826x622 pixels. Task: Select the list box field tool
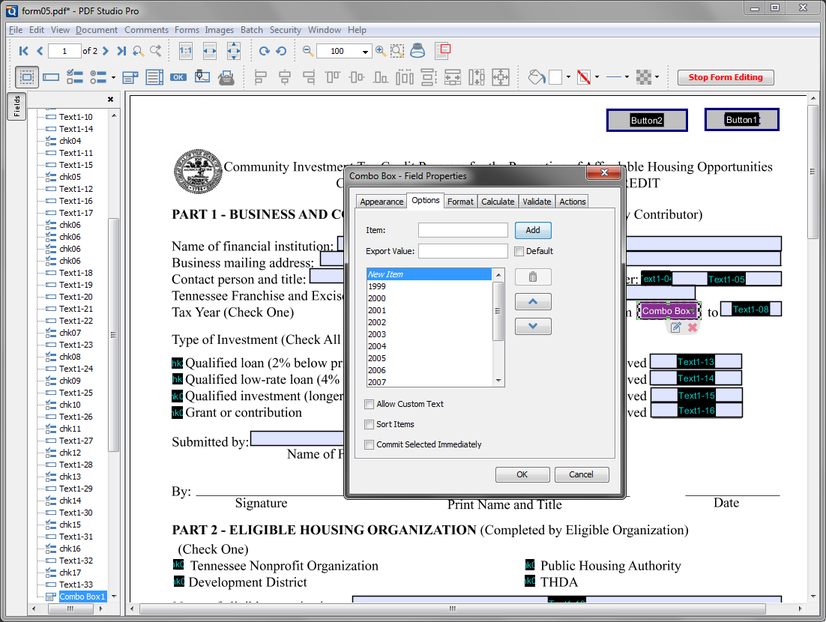point(154,77)
